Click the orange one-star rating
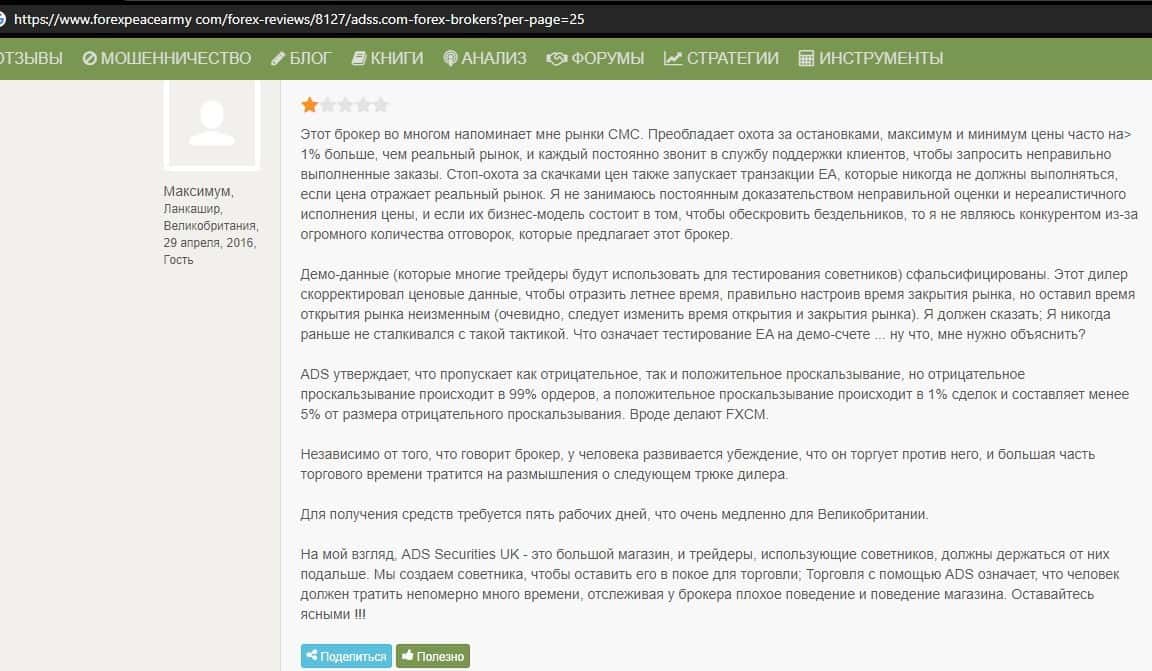Viewport: 1152px width, 671px height. 309,105
